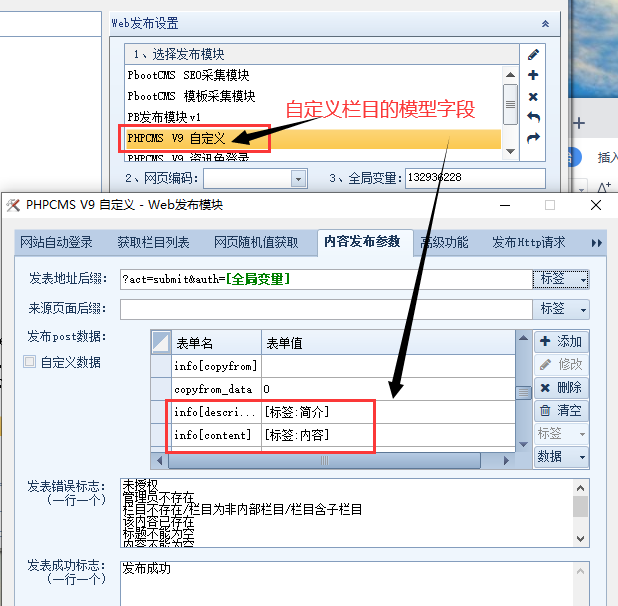Switch to 网页随机值获取 tab
Viewport: 618px width, 606px height.
coord(256,242)
